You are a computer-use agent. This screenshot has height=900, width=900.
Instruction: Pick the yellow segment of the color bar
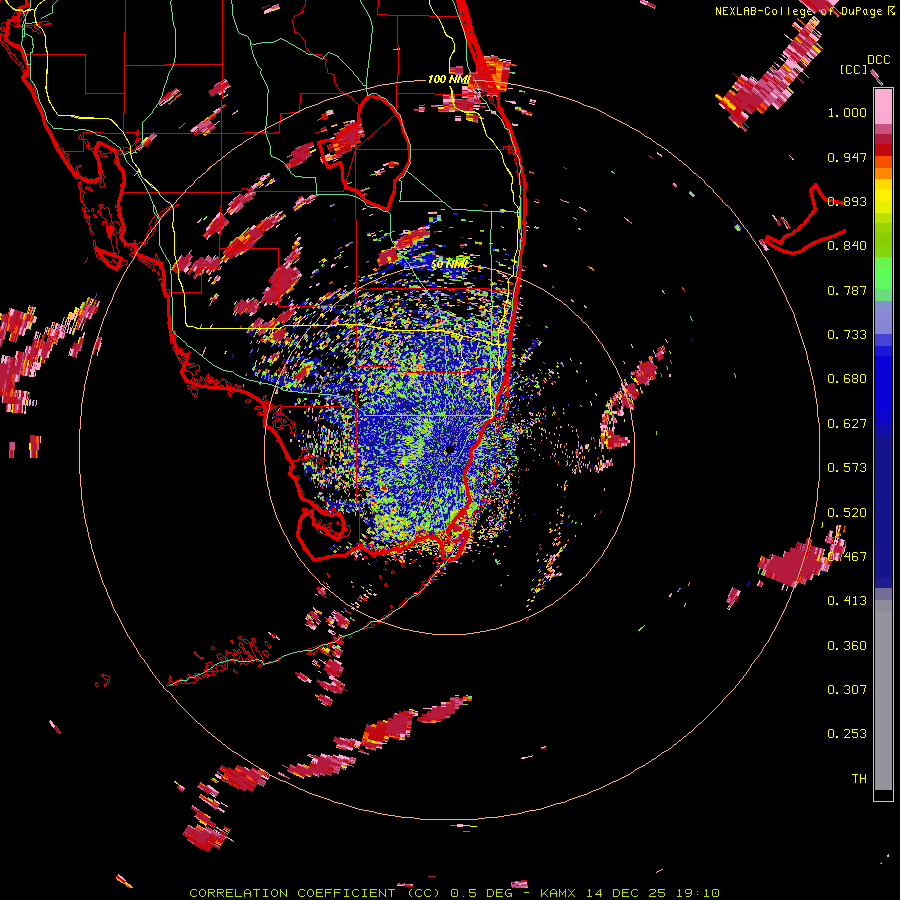883,197
